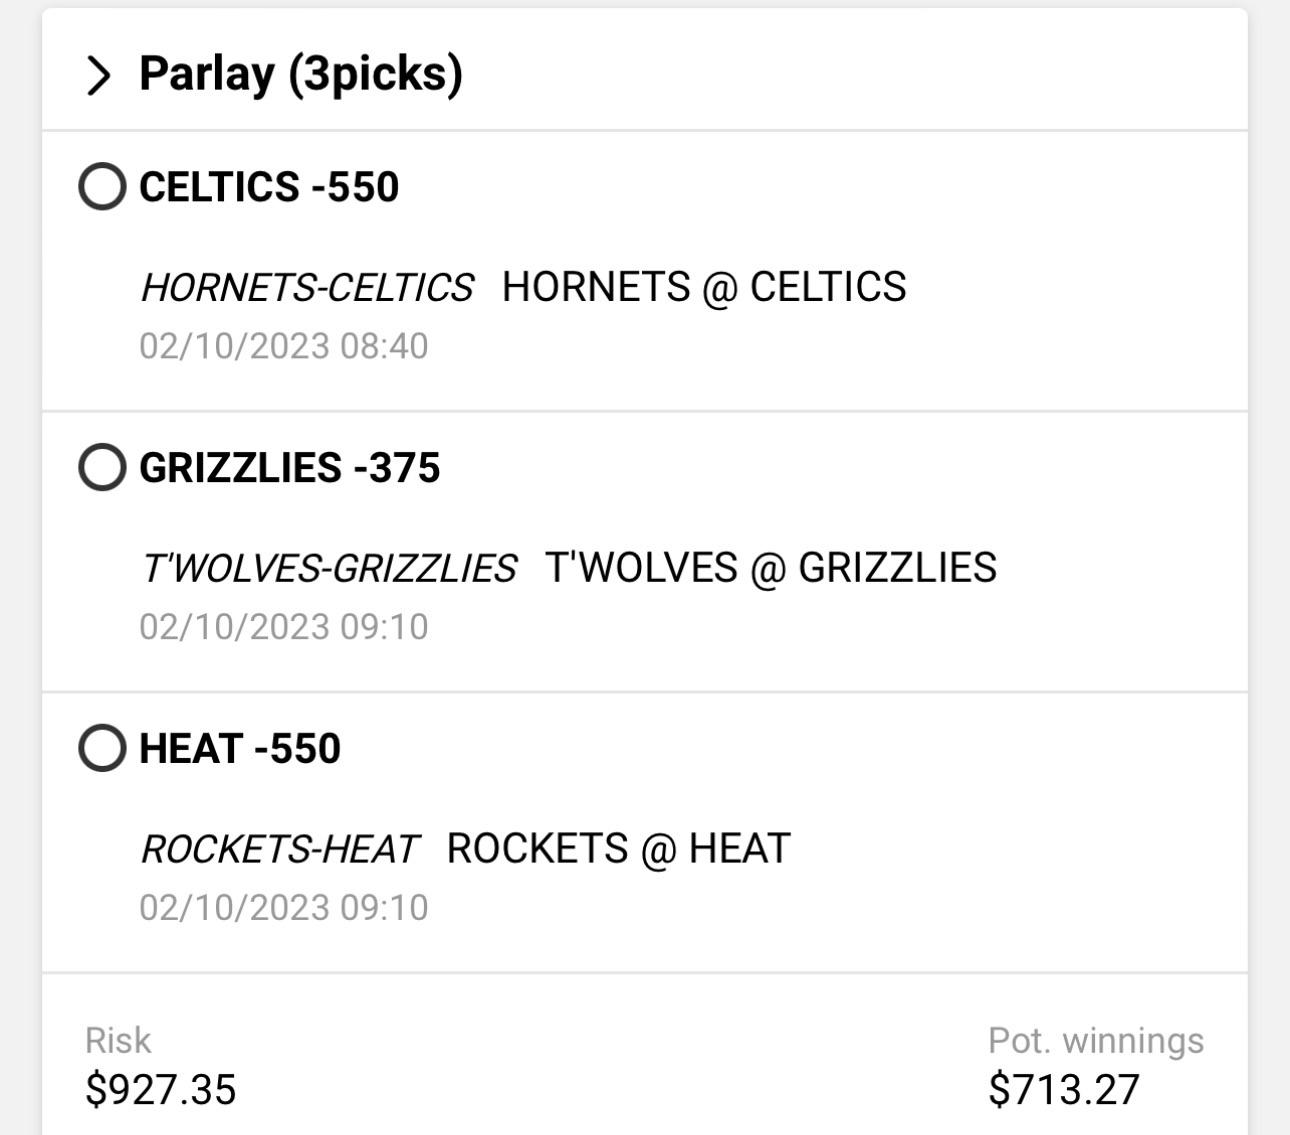Expand details for ROCKETS @ HEAT game
This screenshot has width=1290, height=1135.
pyautogui.click(x=618, y=848)
